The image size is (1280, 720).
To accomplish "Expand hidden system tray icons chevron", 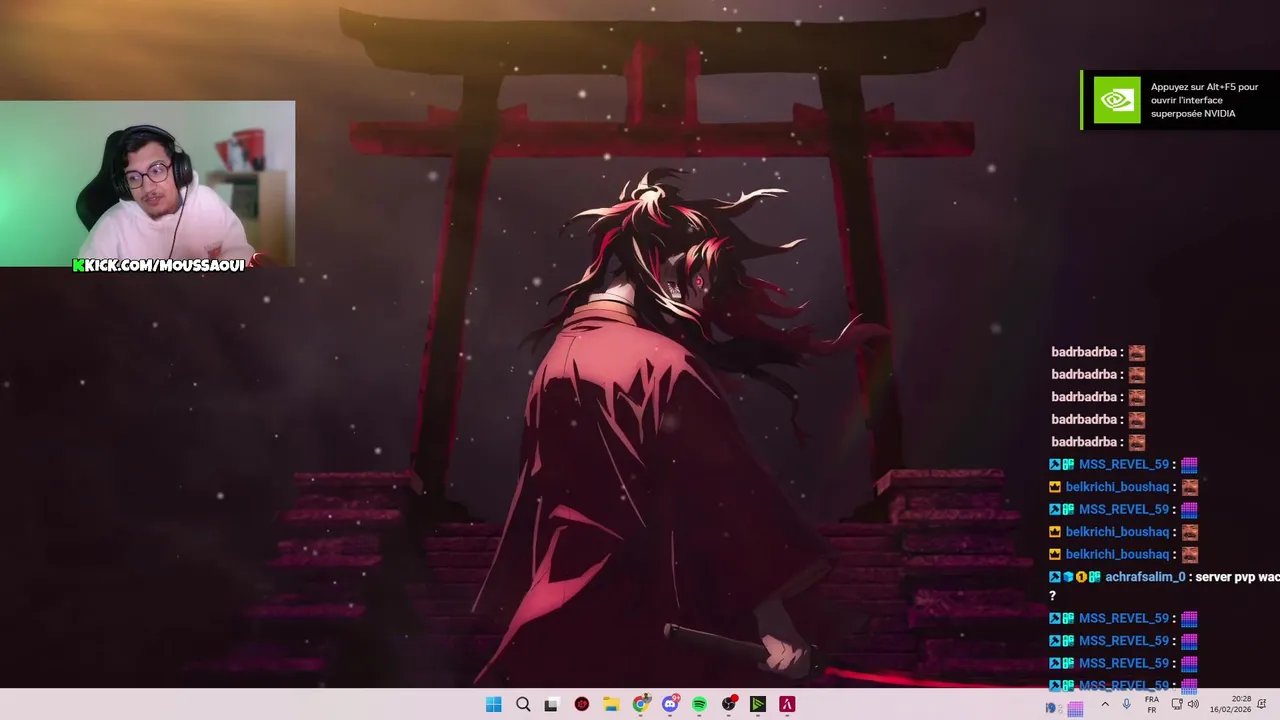I will point(1105,705).
